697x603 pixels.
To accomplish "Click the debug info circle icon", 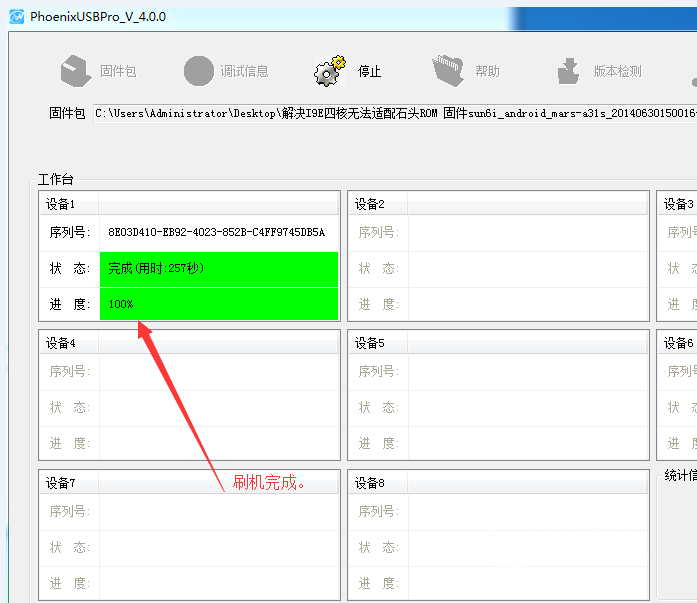I will coord(199,71).
